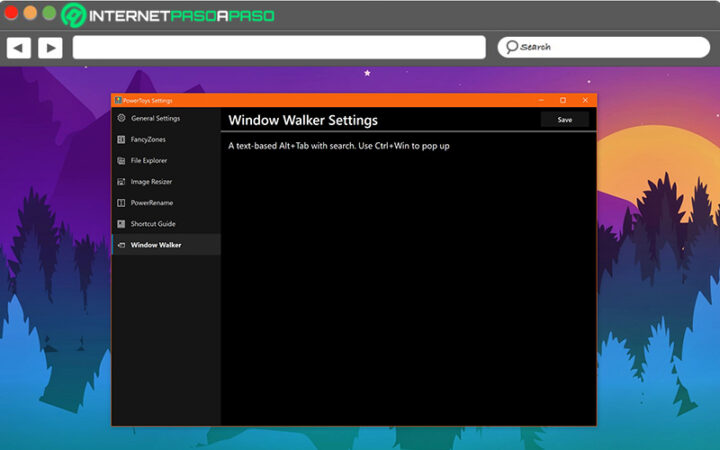The width and height of the screenshot is (720, 450).
Task: Open Shortcut Guide settings
Action: pyautogui.click(x=152, y=224)
